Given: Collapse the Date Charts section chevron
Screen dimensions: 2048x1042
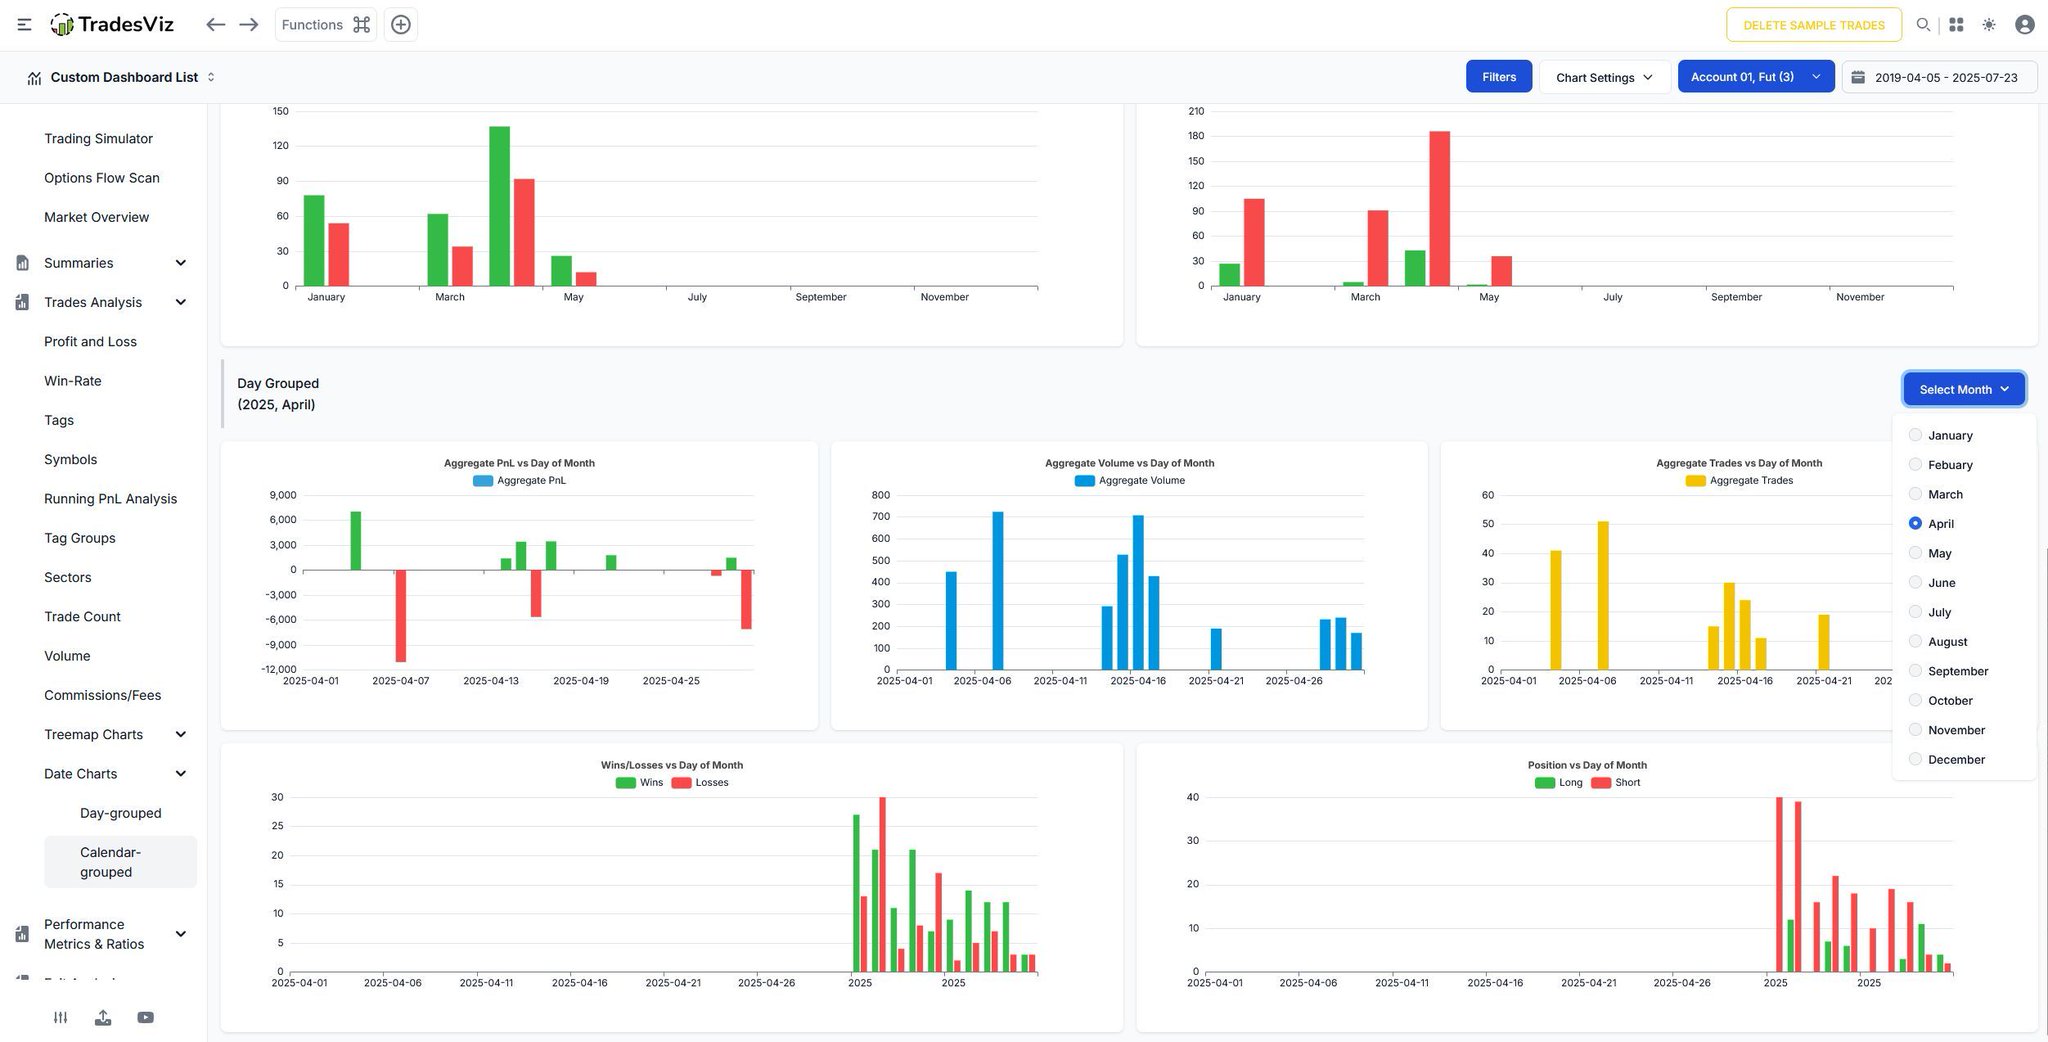Looking at the screenshot, I should (181, 774).
